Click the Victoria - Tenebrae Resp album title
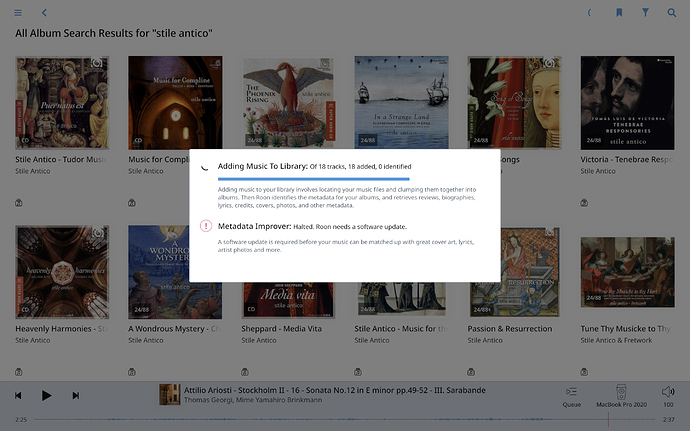The height and width of the screenshot is (431, 690). [626, 159]
